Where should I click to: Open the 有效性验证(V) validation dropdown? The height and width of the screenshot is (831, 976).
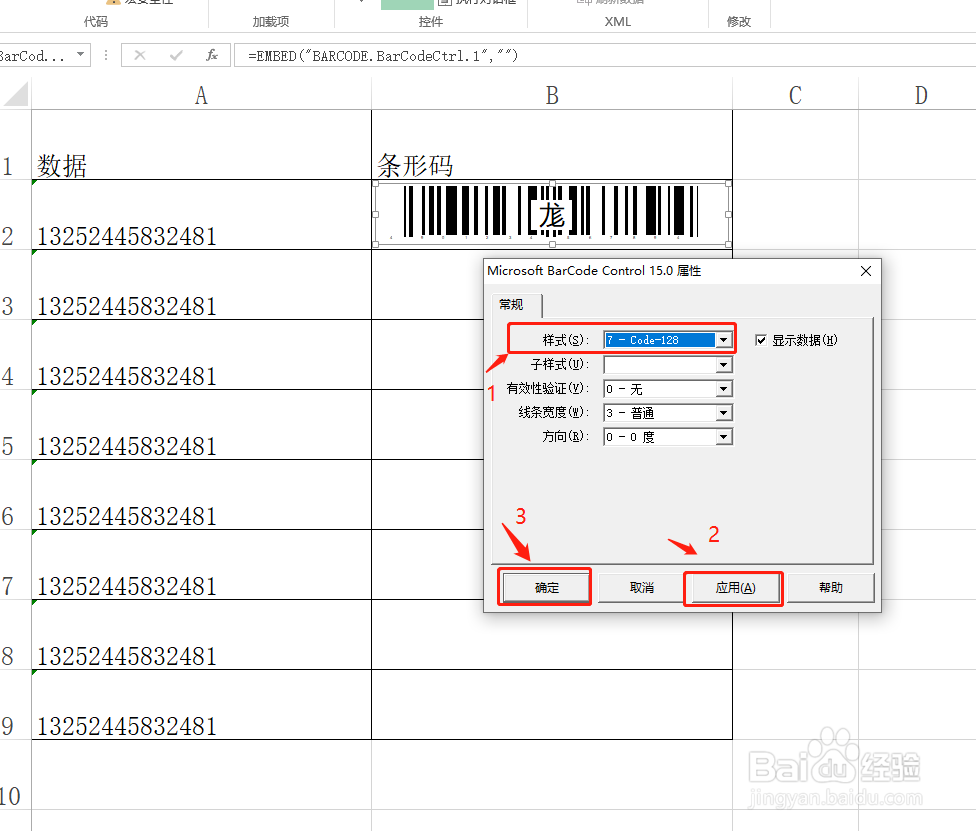723,389
